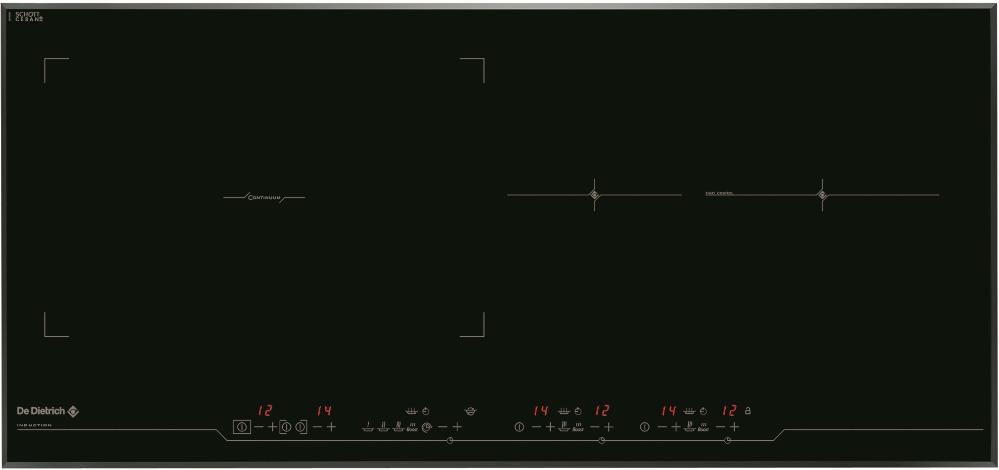Tap the Boost key left of the timer clock
The height and width of the screenshot is (470, 999).
pos(412,427)
